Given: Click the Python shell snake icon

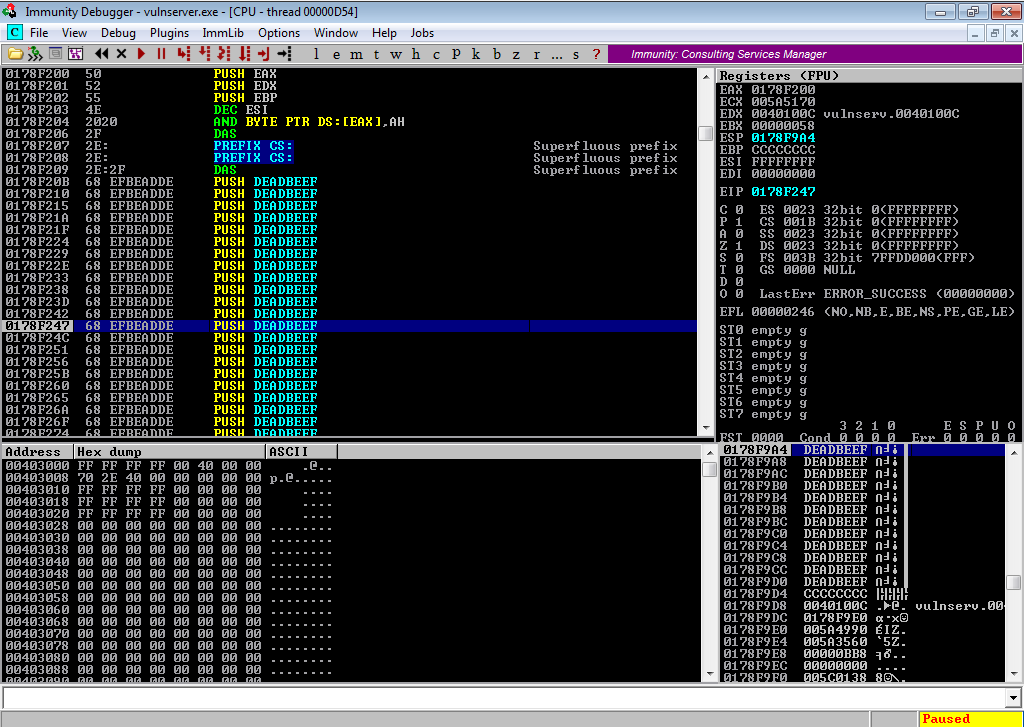Looking at the screenshot, I should click(x=35, y=54).
